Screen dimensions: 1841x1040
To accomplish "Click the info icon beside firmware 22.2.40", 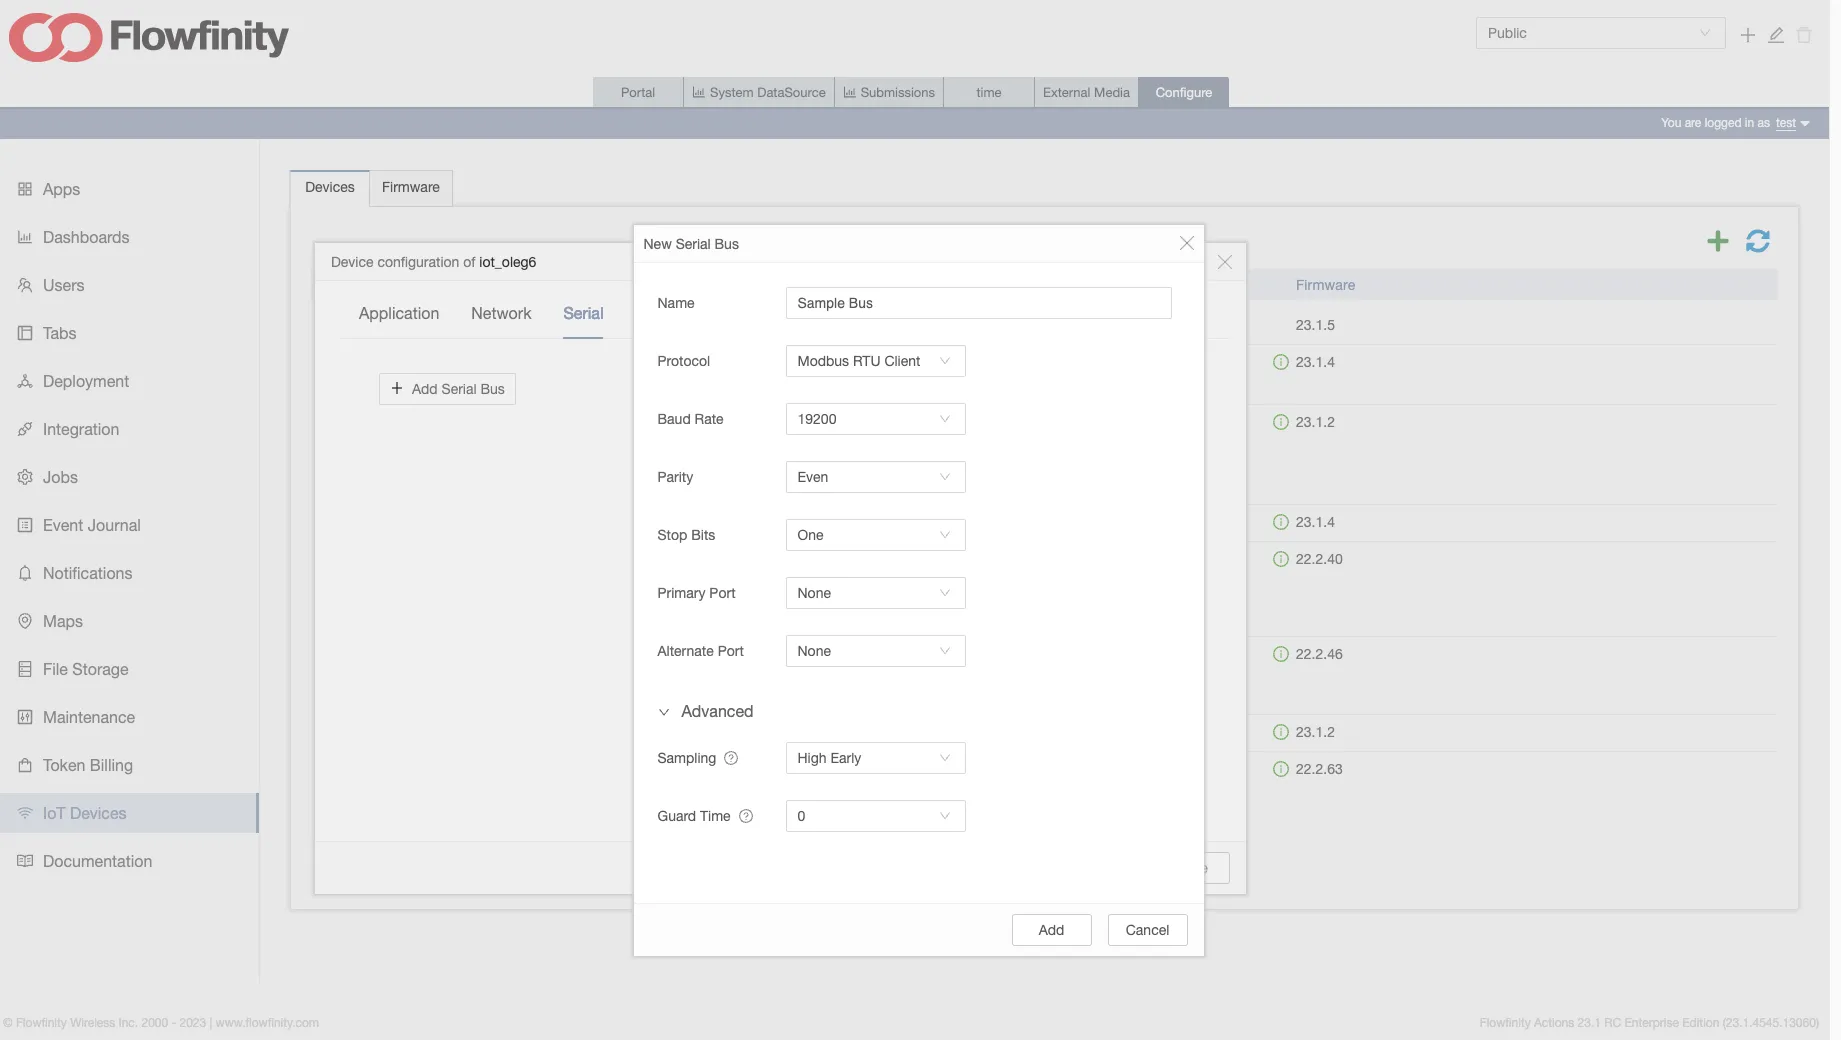I will pos(1280,559).
